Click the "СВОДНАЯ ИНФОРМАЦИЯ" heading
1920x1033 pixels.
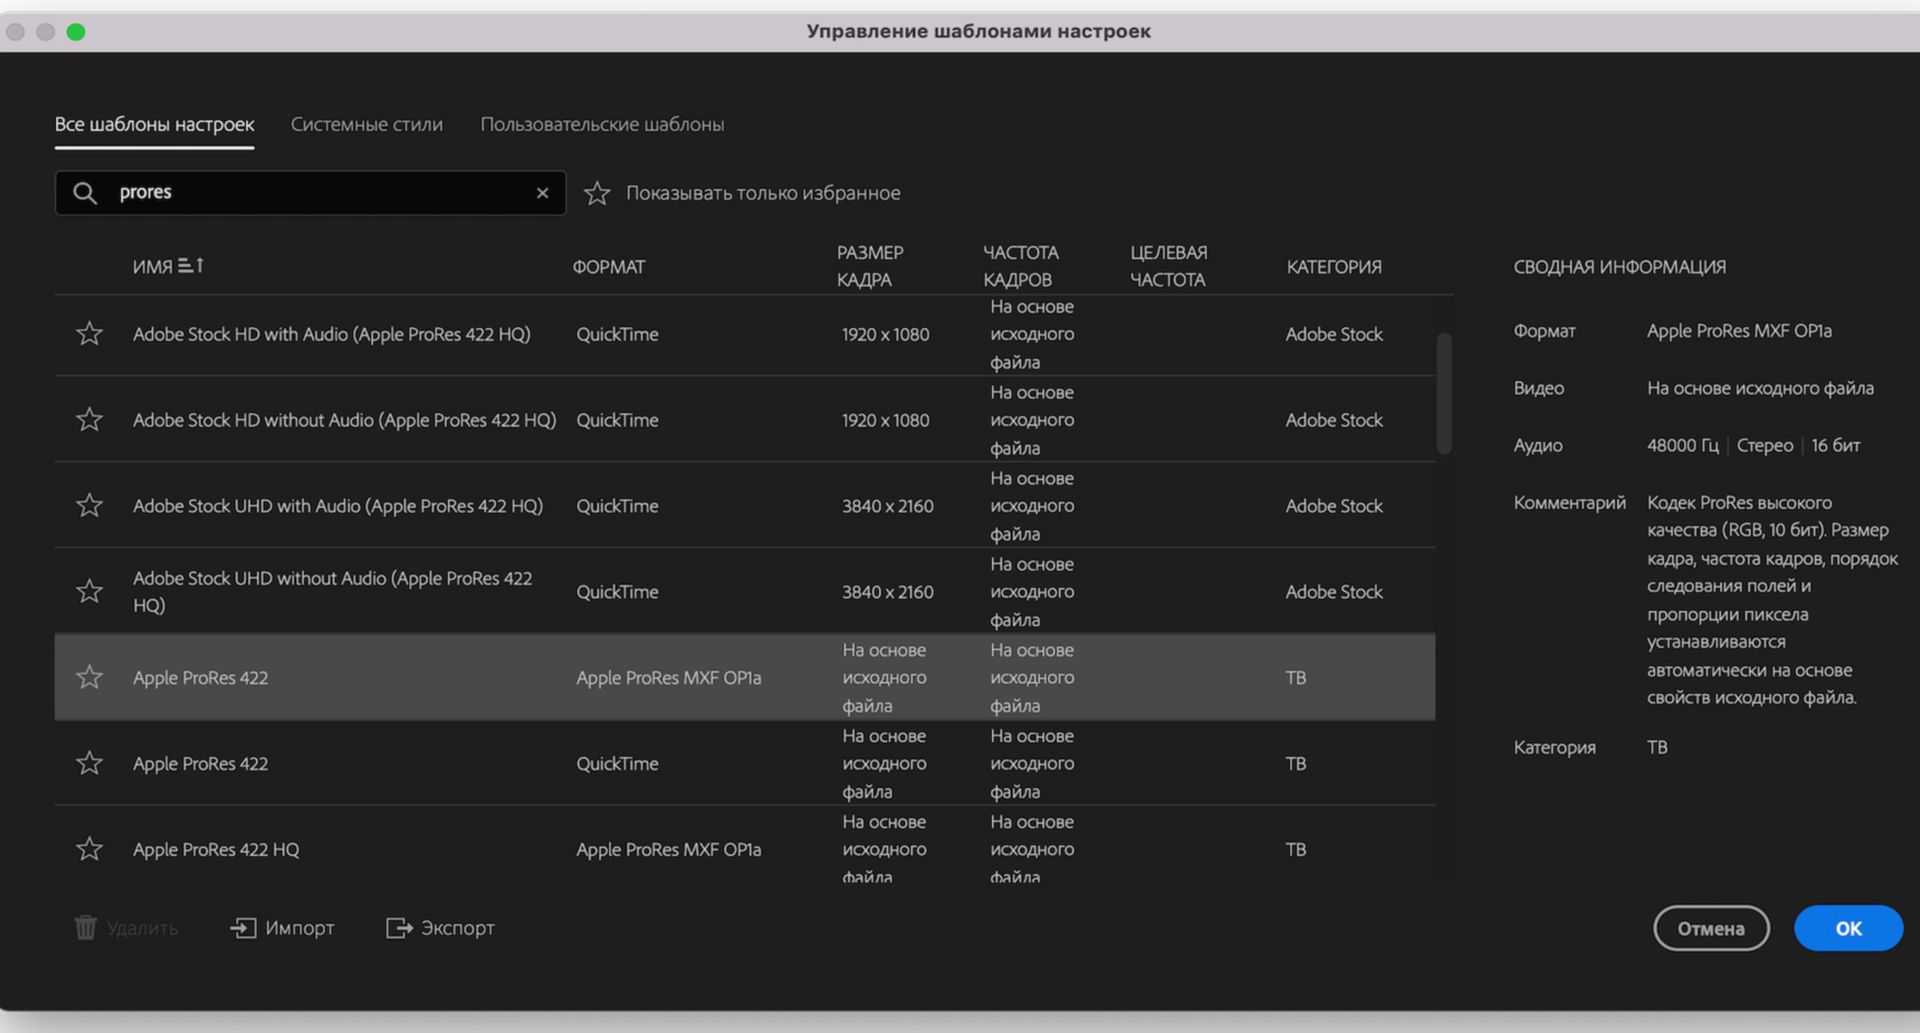point(1619,266)
